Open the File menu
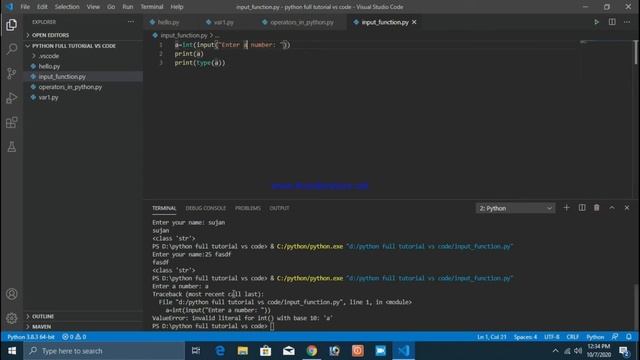Image resolution: width=640 pixels, height=360 pixels. pos(25,7)
